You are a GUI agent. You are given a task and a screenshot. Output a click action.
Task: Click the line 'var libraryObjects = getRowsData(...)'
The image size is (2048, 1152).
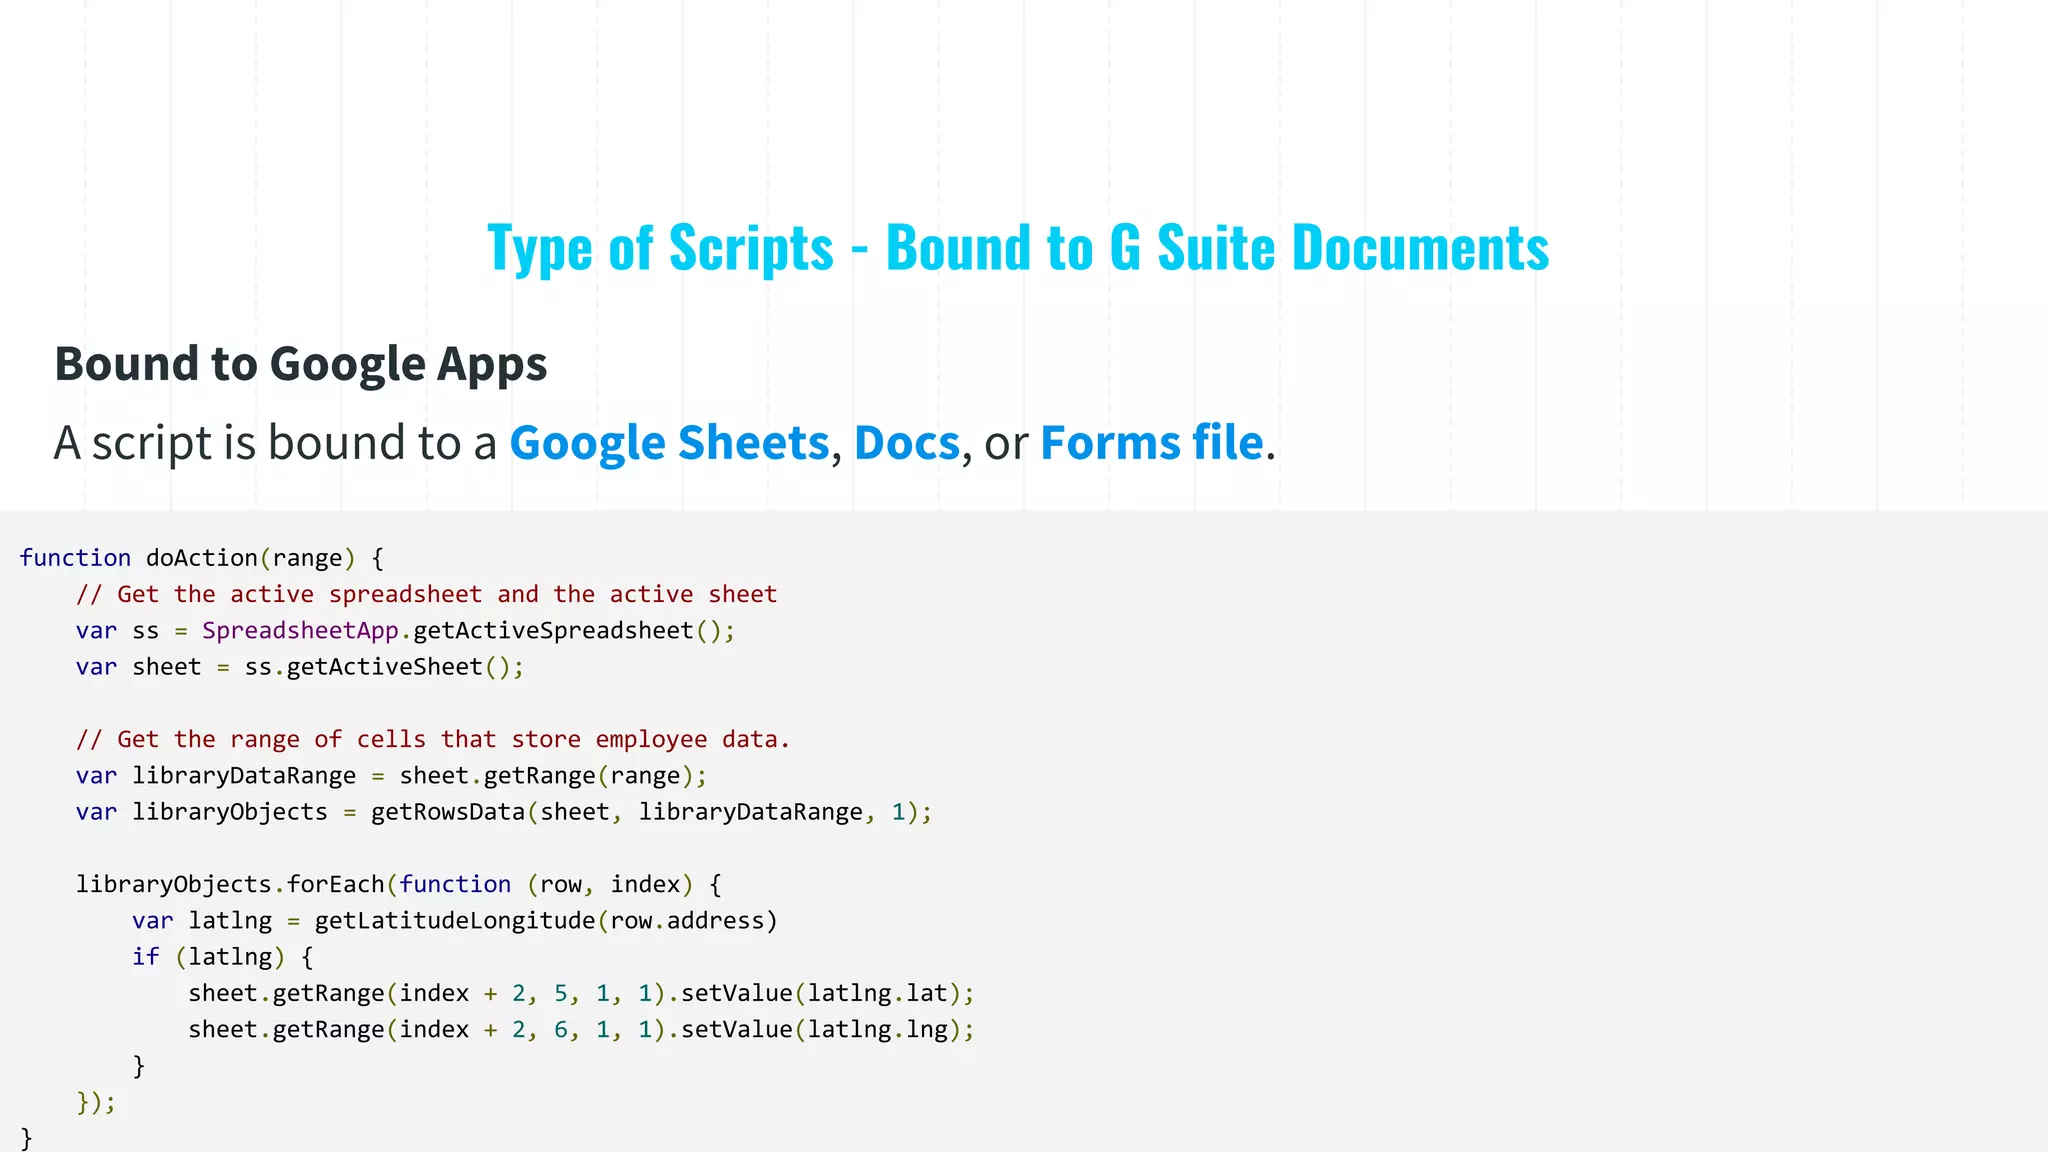504,812
